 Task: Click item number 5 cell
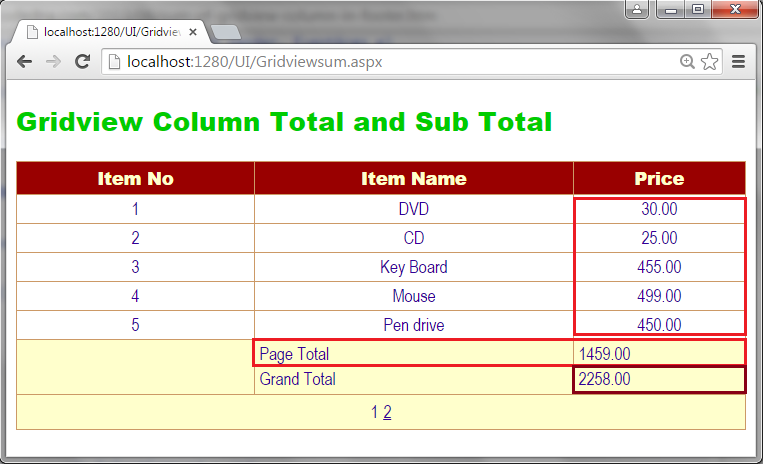tap(135, 325)
